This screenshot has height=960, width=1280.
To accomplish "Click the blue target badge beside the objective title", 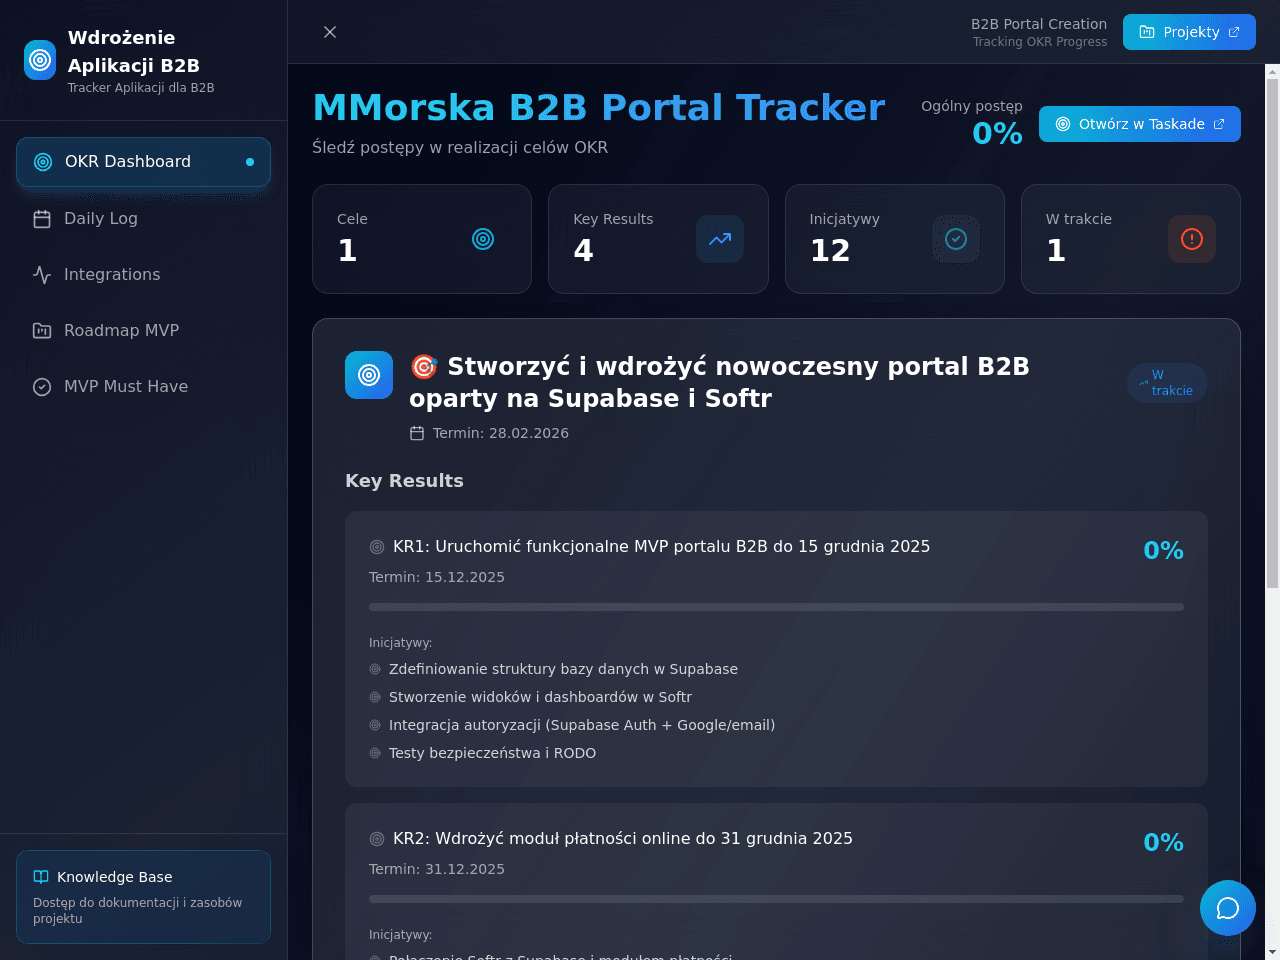I will tap(369, 375).
